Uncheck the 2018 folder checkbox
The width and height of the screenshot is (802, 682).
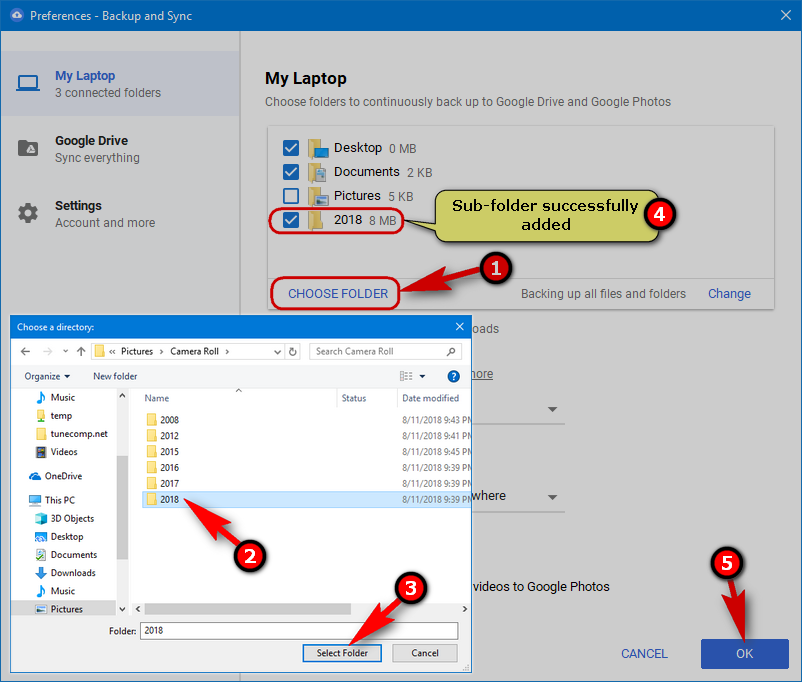tap(291, 220)
